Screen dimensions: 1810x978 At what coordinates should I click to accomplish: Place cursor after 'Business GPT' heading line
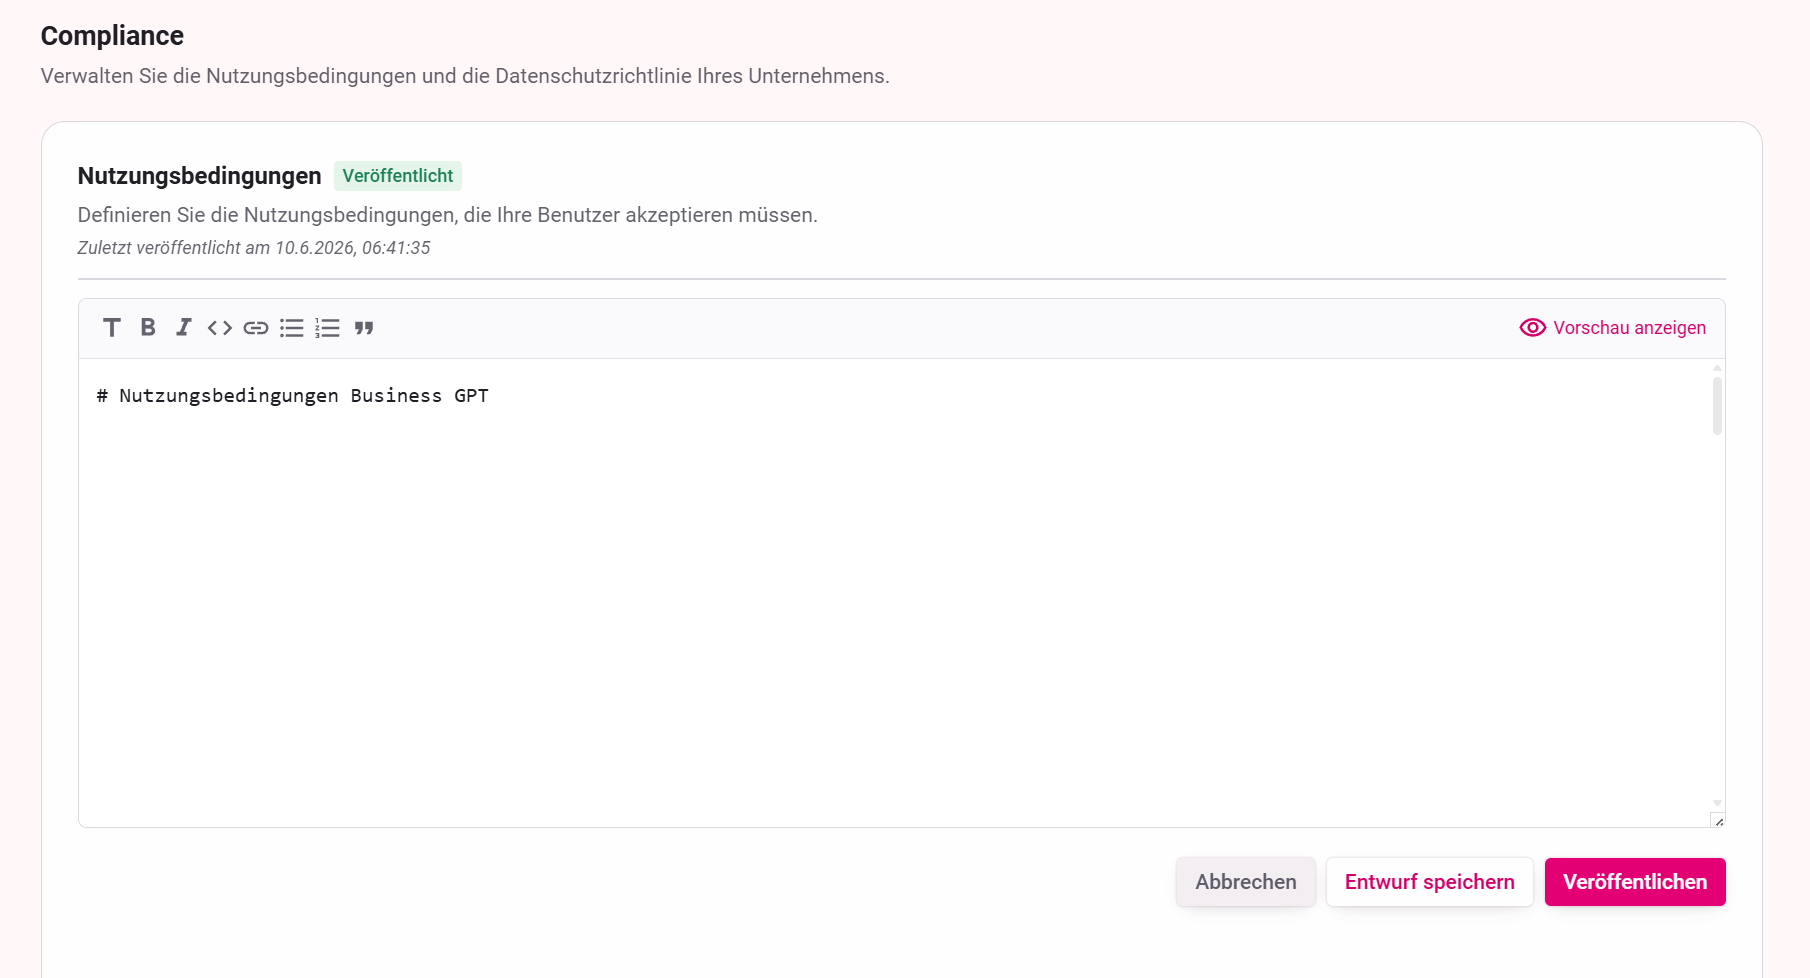491,396
